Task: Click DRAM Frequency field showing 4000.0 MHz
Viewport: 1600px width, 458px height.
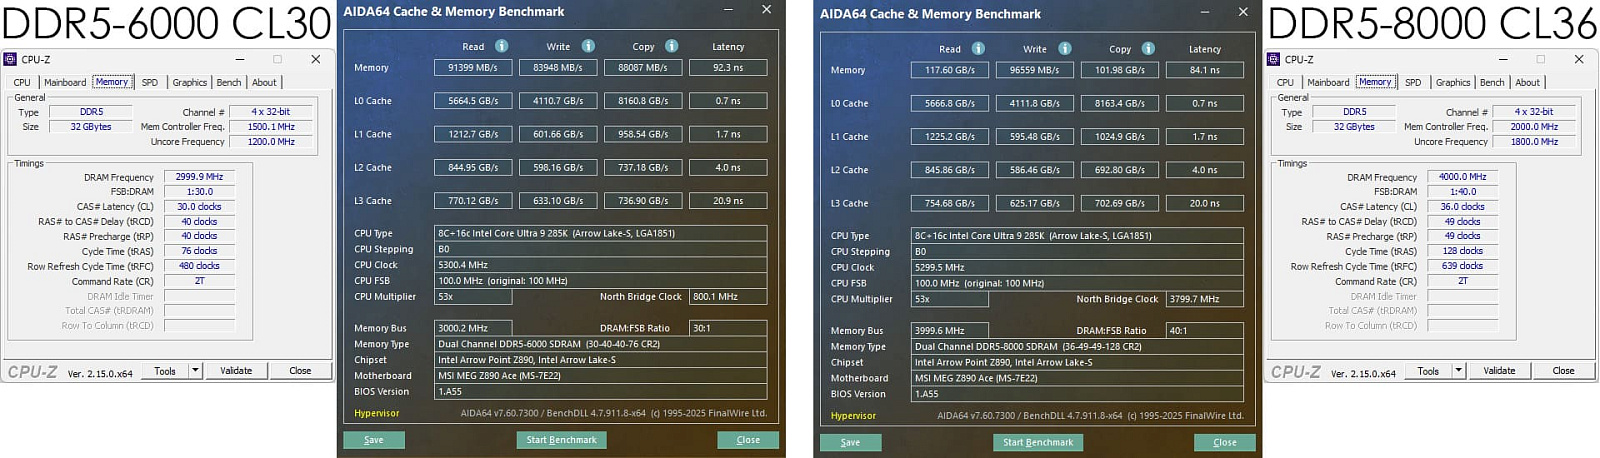Action: coord(1462,177)
